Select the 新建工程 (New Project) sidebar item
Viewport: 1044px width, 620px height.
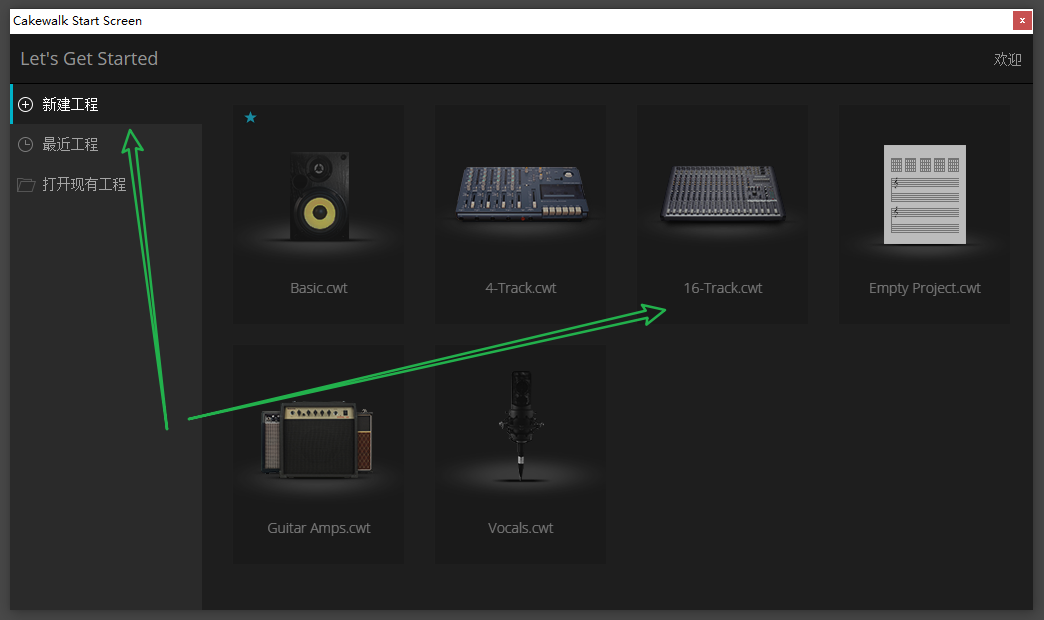107,105
